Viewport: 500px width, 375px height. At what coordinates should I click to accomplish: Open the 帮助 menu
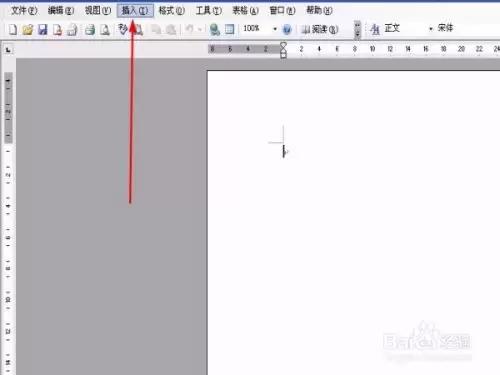tap(319, 11)
